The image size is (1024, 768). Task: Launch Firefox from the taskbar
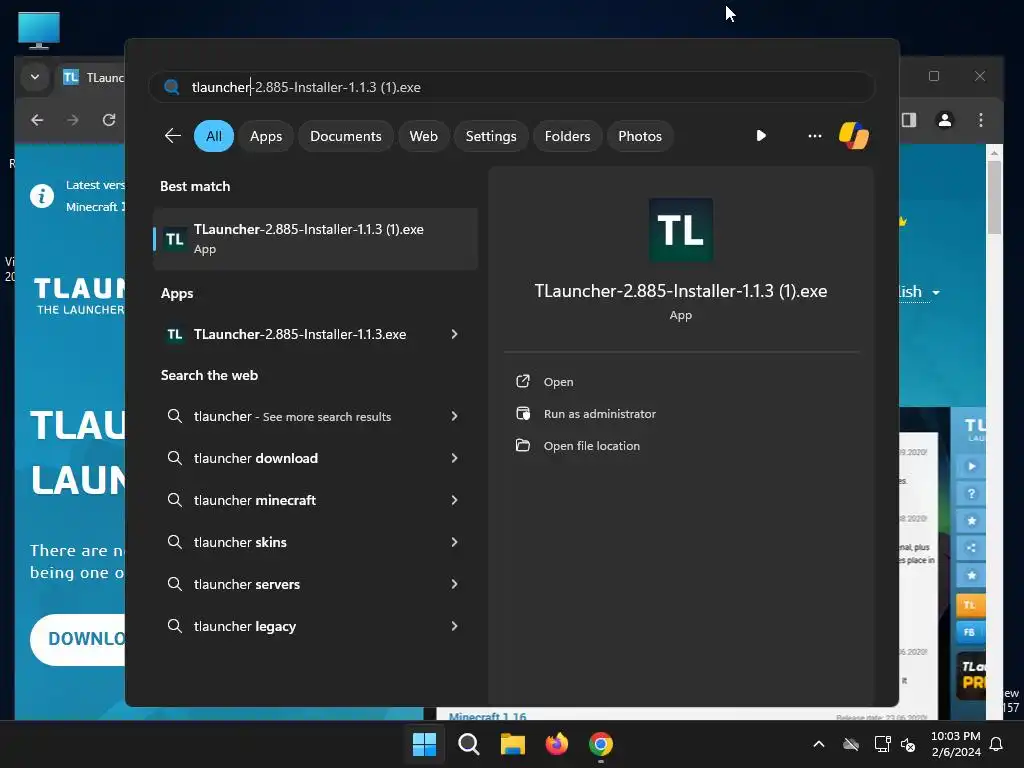tap(556, 744)
